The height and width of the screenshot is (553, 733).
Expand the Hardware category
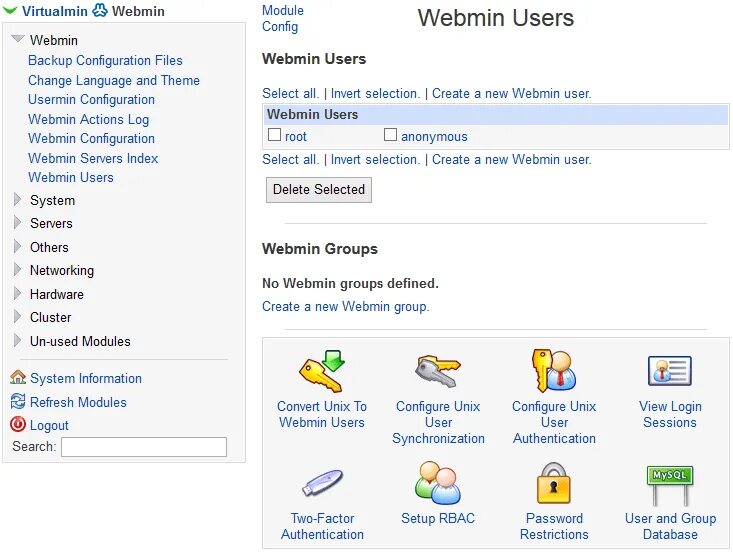17,294
